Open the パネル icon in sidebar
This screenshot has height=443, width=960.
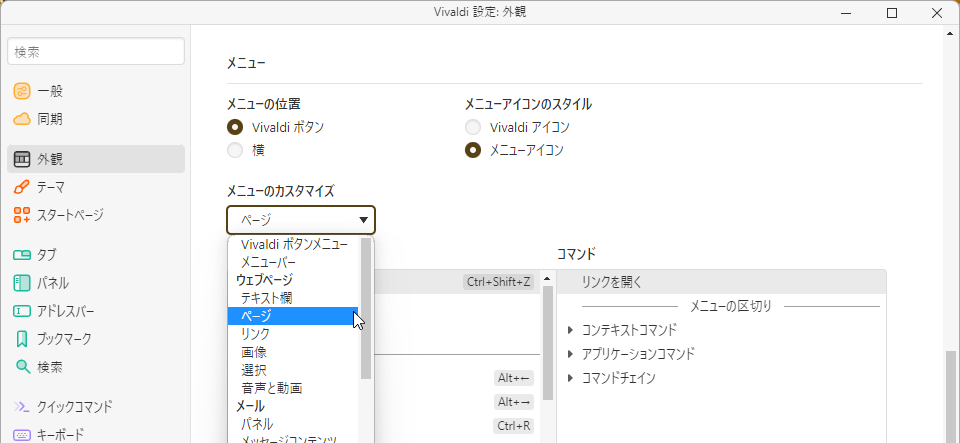coord(22,283)
